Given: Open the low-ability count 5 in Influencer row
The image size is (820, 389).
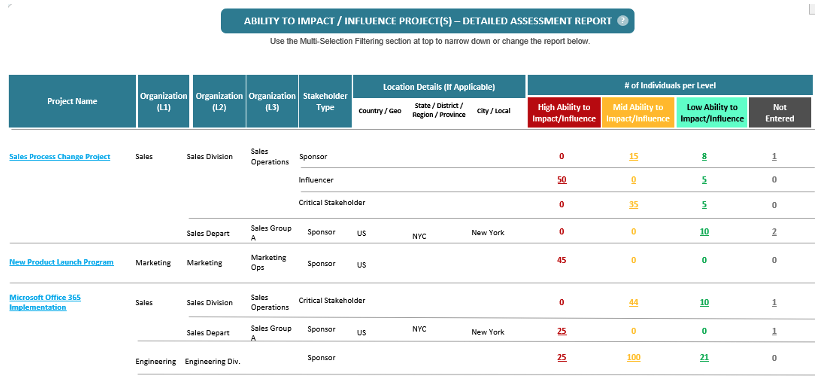Looking at the screenshot, I should 704,179.
